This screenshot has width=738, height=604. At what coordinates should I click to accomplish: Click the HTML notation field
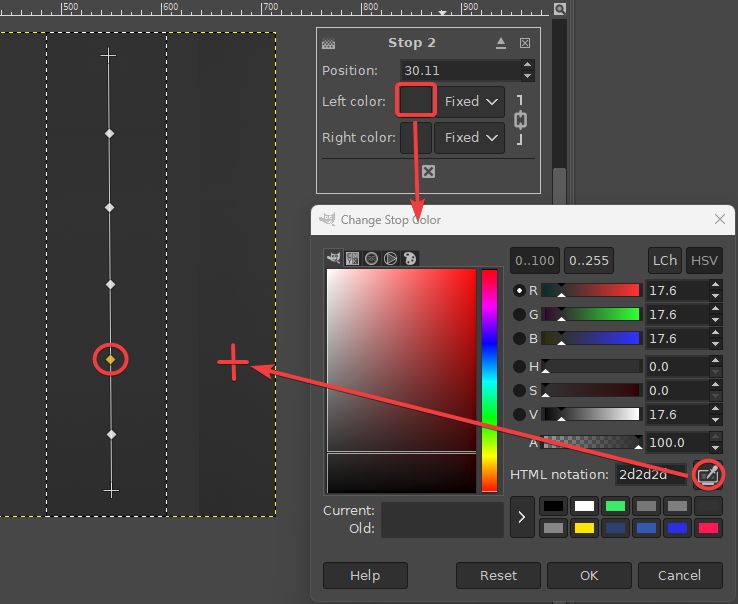(x=650, y=475)
